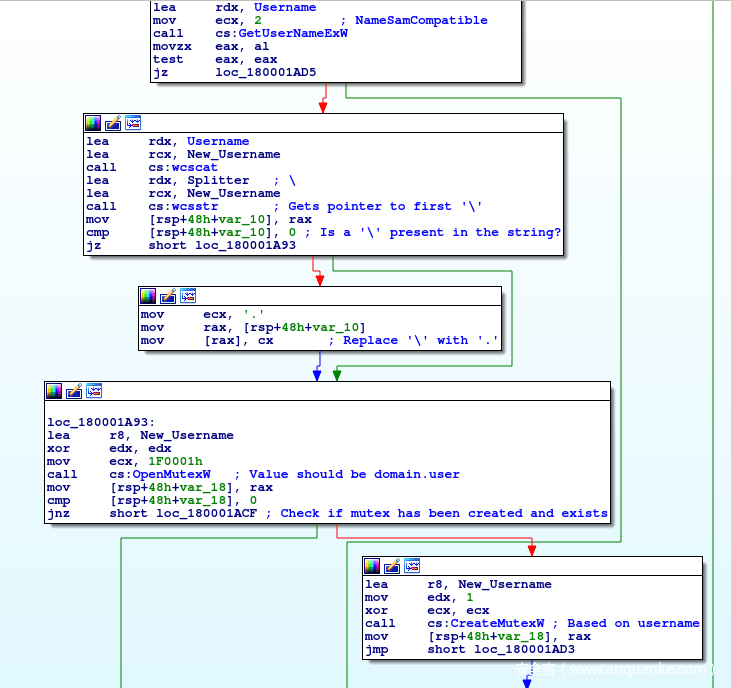
Task: Click the Splitter operand in the lea instruction
Action: pyautogui.click(x=218, y=180)
